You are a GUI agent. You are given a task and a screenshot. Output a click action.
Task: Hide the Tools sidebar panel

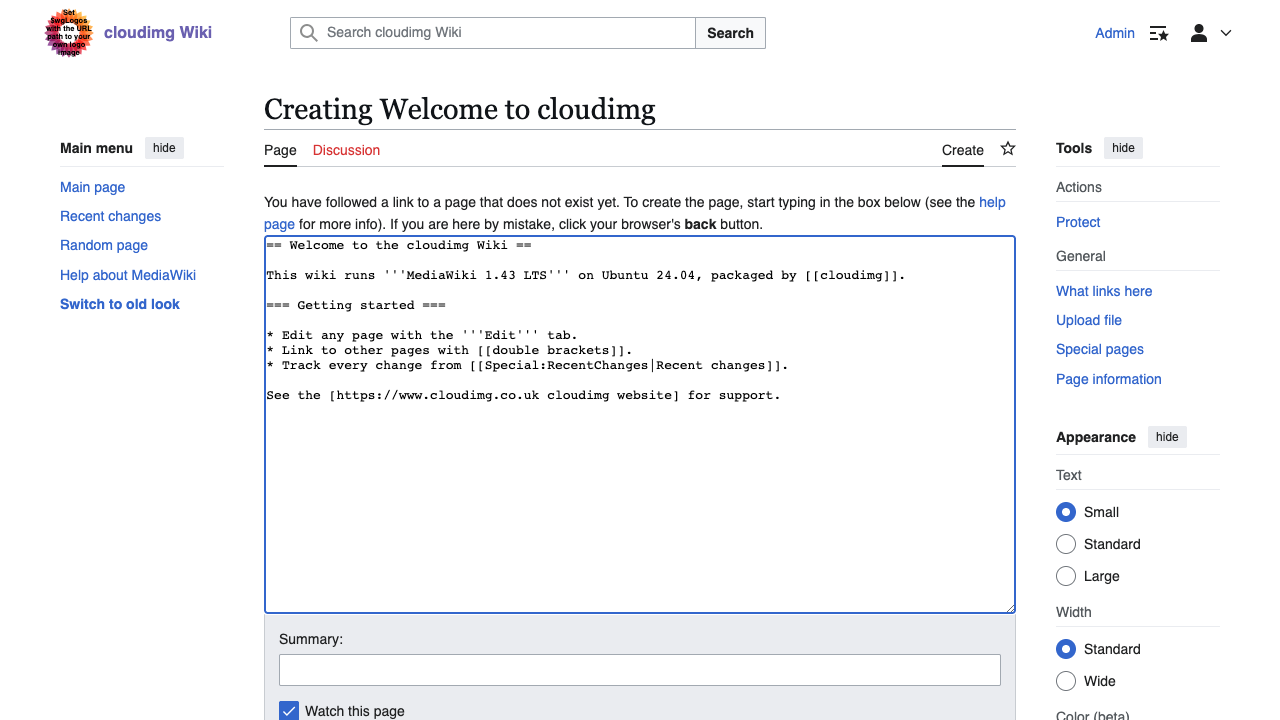click(x=1123, y=148)
